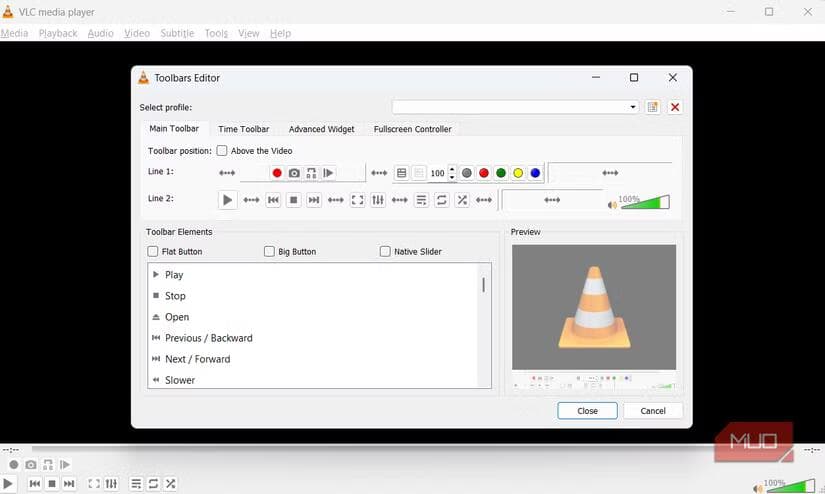Click the Fullscreen icon in Line 2
Image resolution: width=825 pixels, height=494 pixels.
(x=357, y=200)
